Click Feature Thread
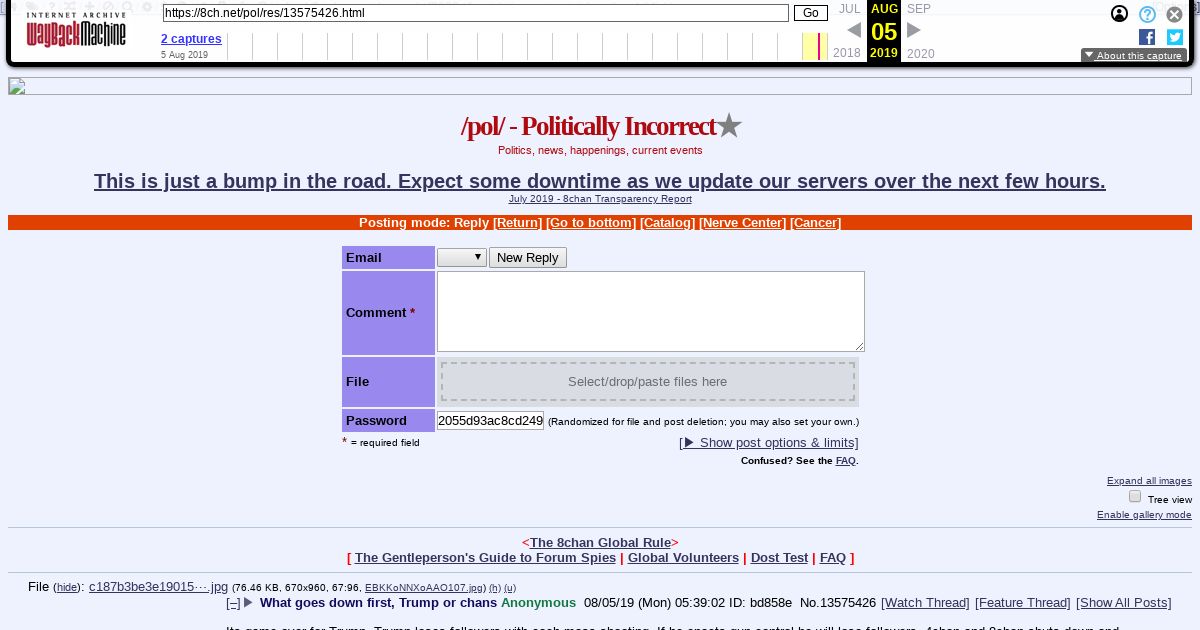The height and width of the screenshot is (630, 1200). point(1023,603)
